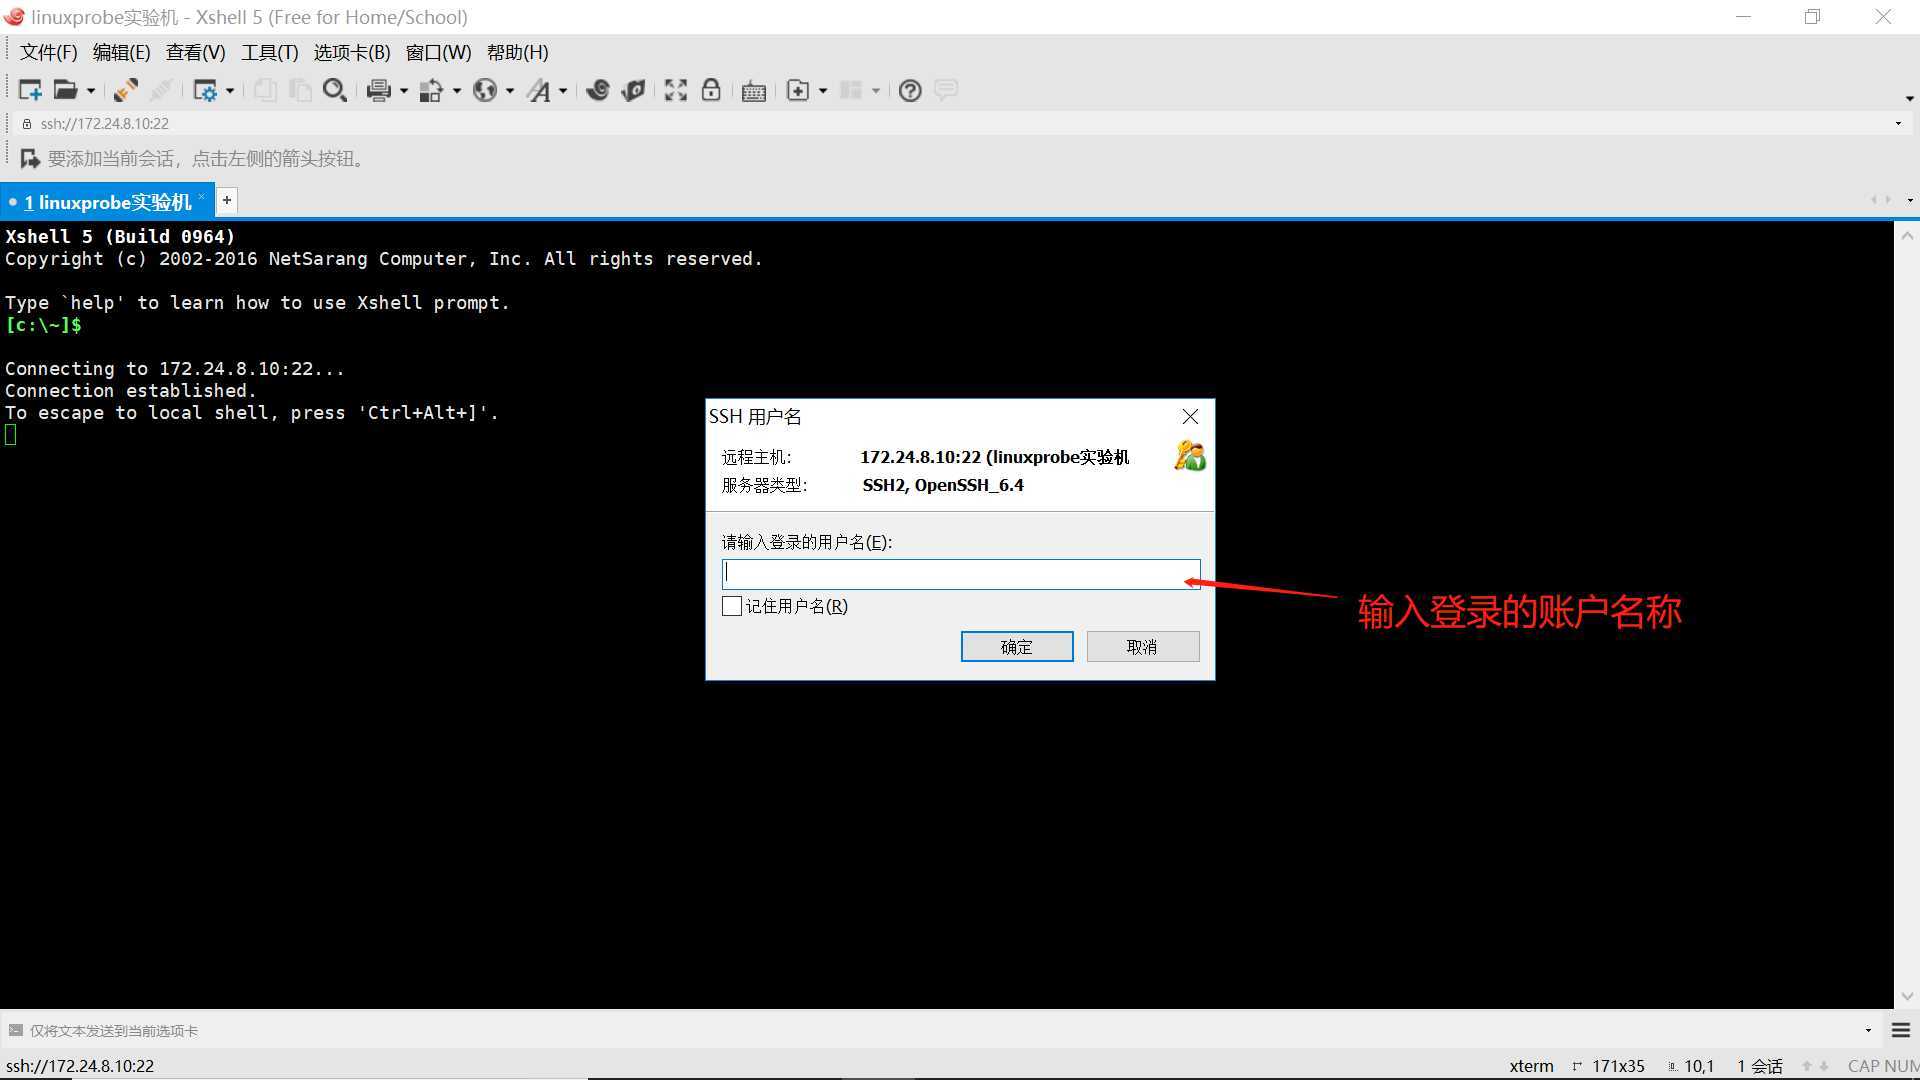Confirm username with 确定 button
Screen dimensions: 1920x1080
[1017, 647]
